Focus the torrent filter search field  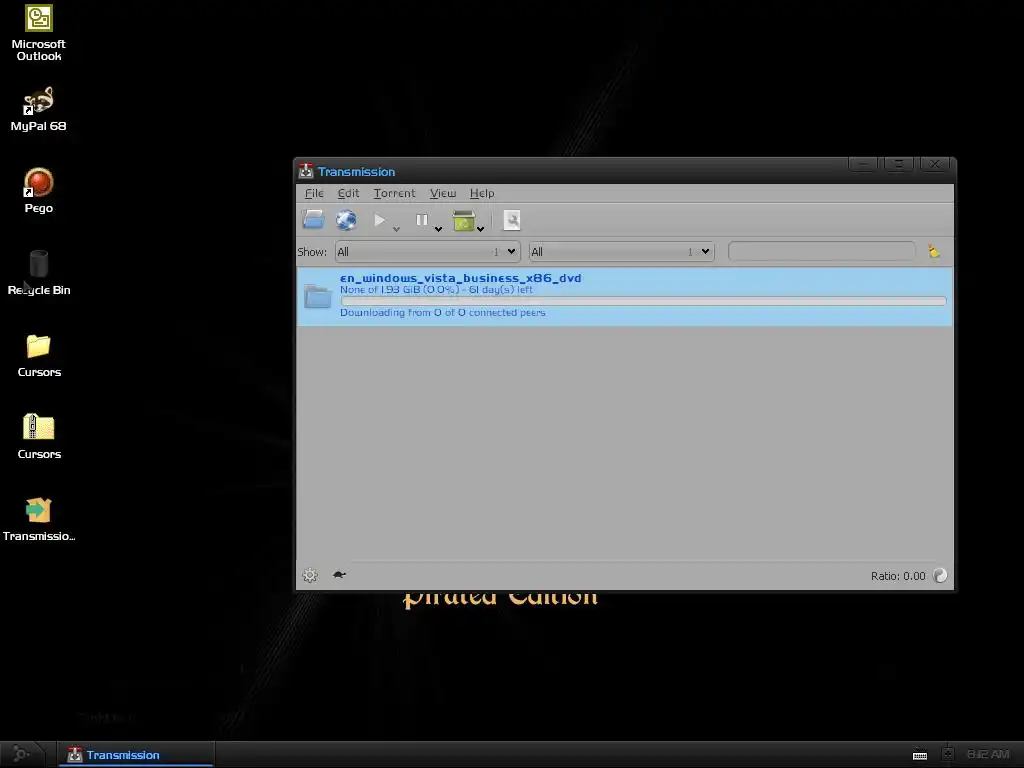pos(822,251)
